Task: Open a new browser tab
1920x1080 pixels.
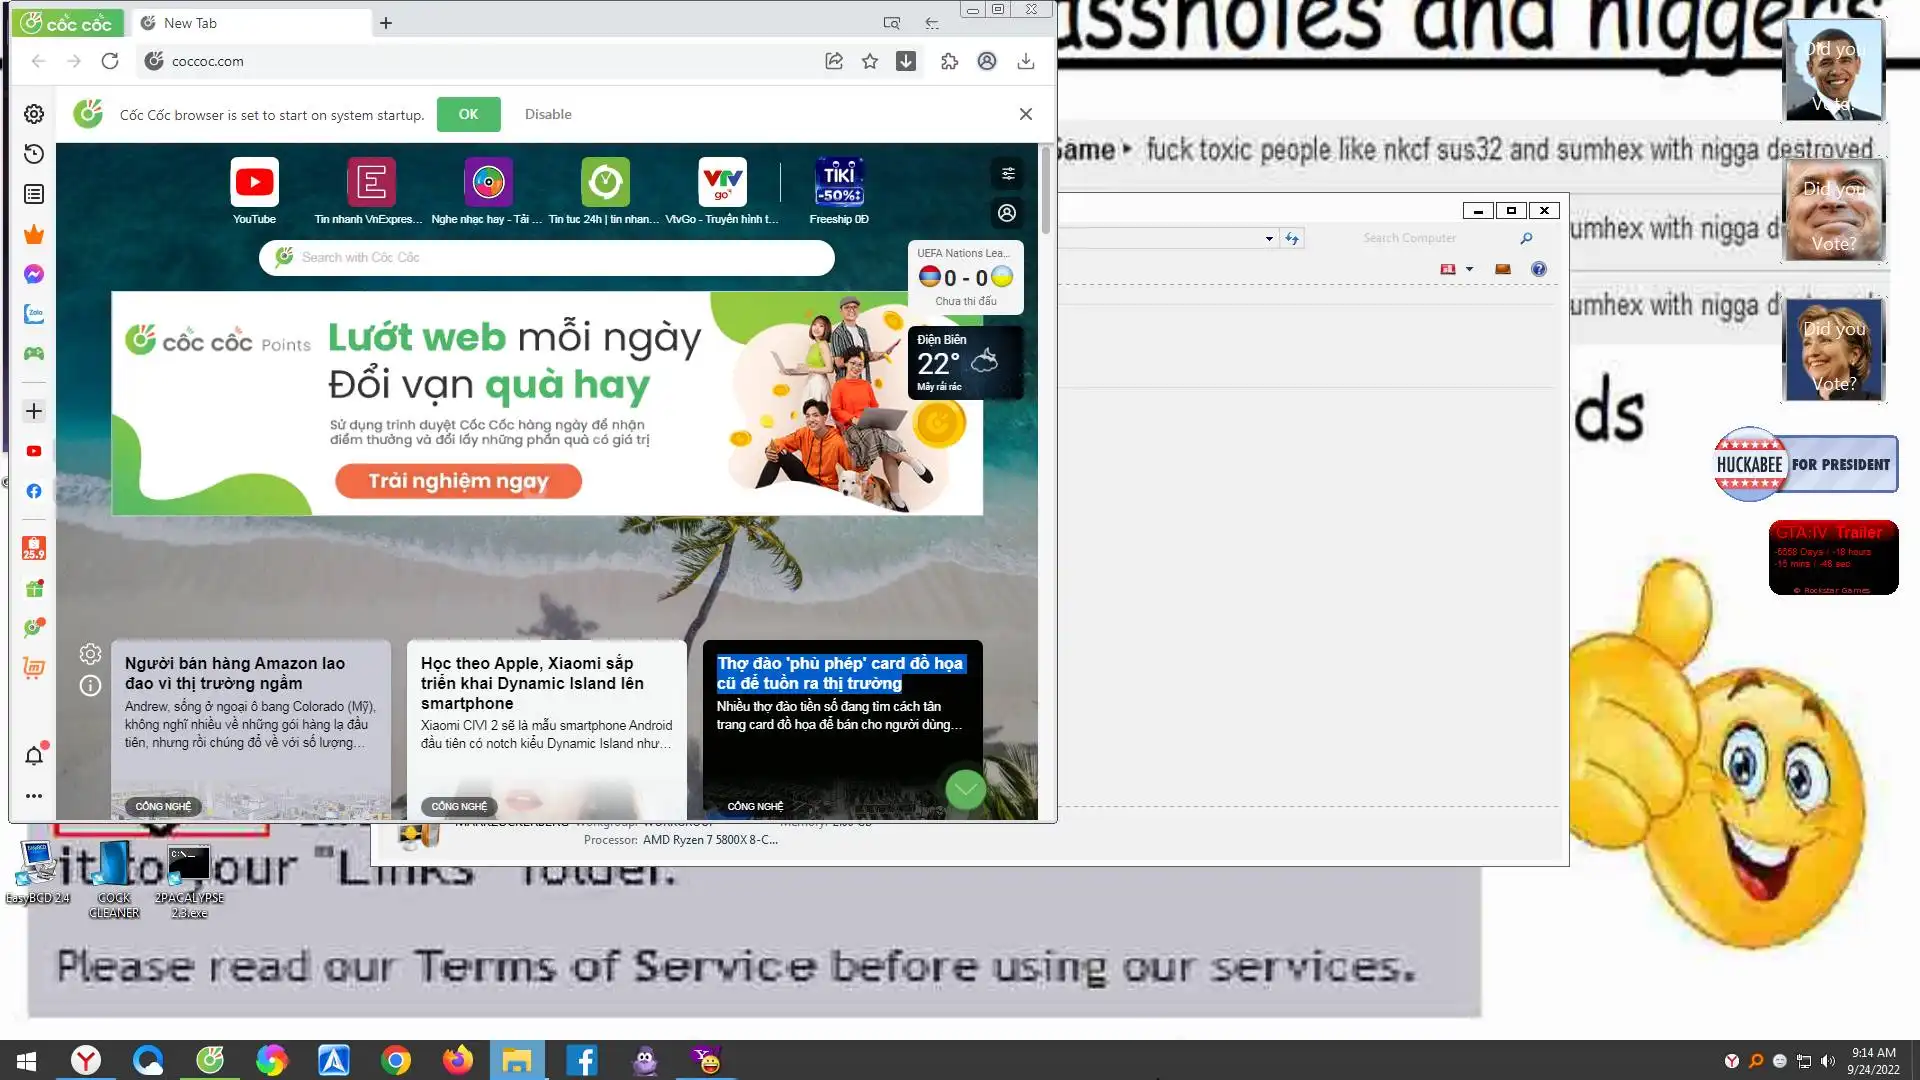Action: [x=386, y=23]
